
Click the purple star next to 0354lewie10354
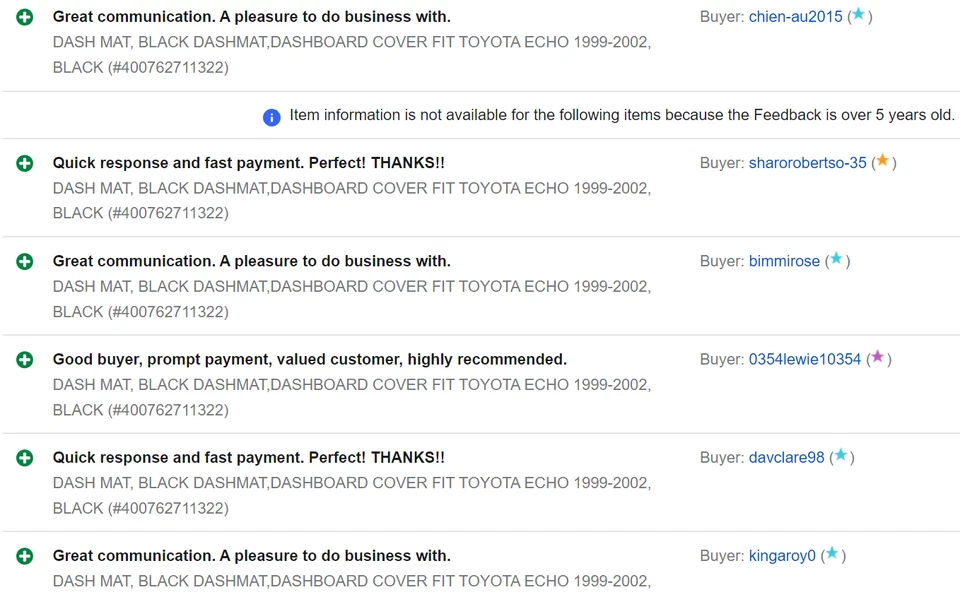coord(877,357)
